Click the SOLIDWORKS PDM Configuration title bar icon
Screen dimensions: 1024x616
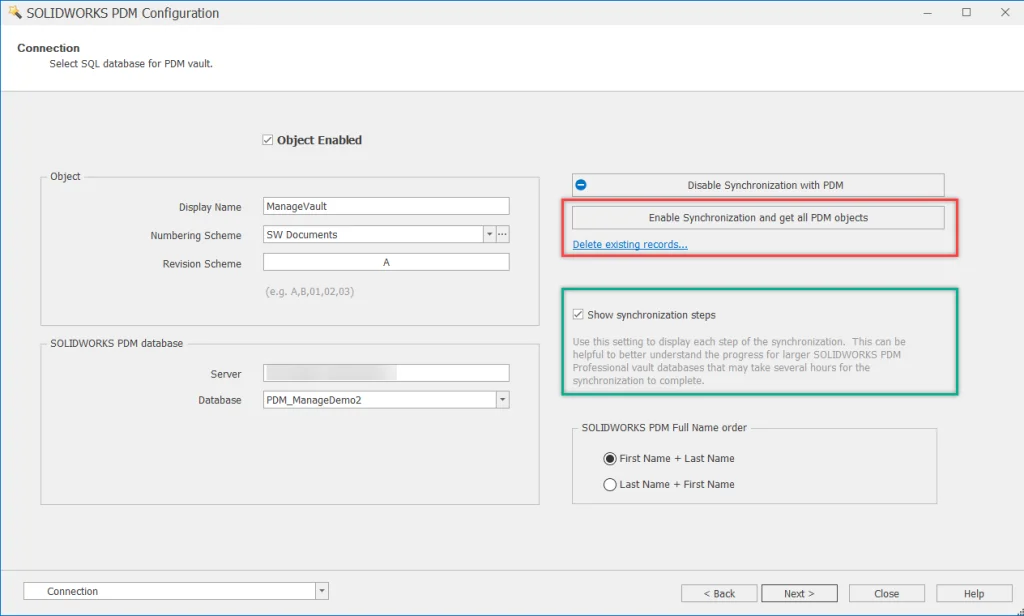14,13
